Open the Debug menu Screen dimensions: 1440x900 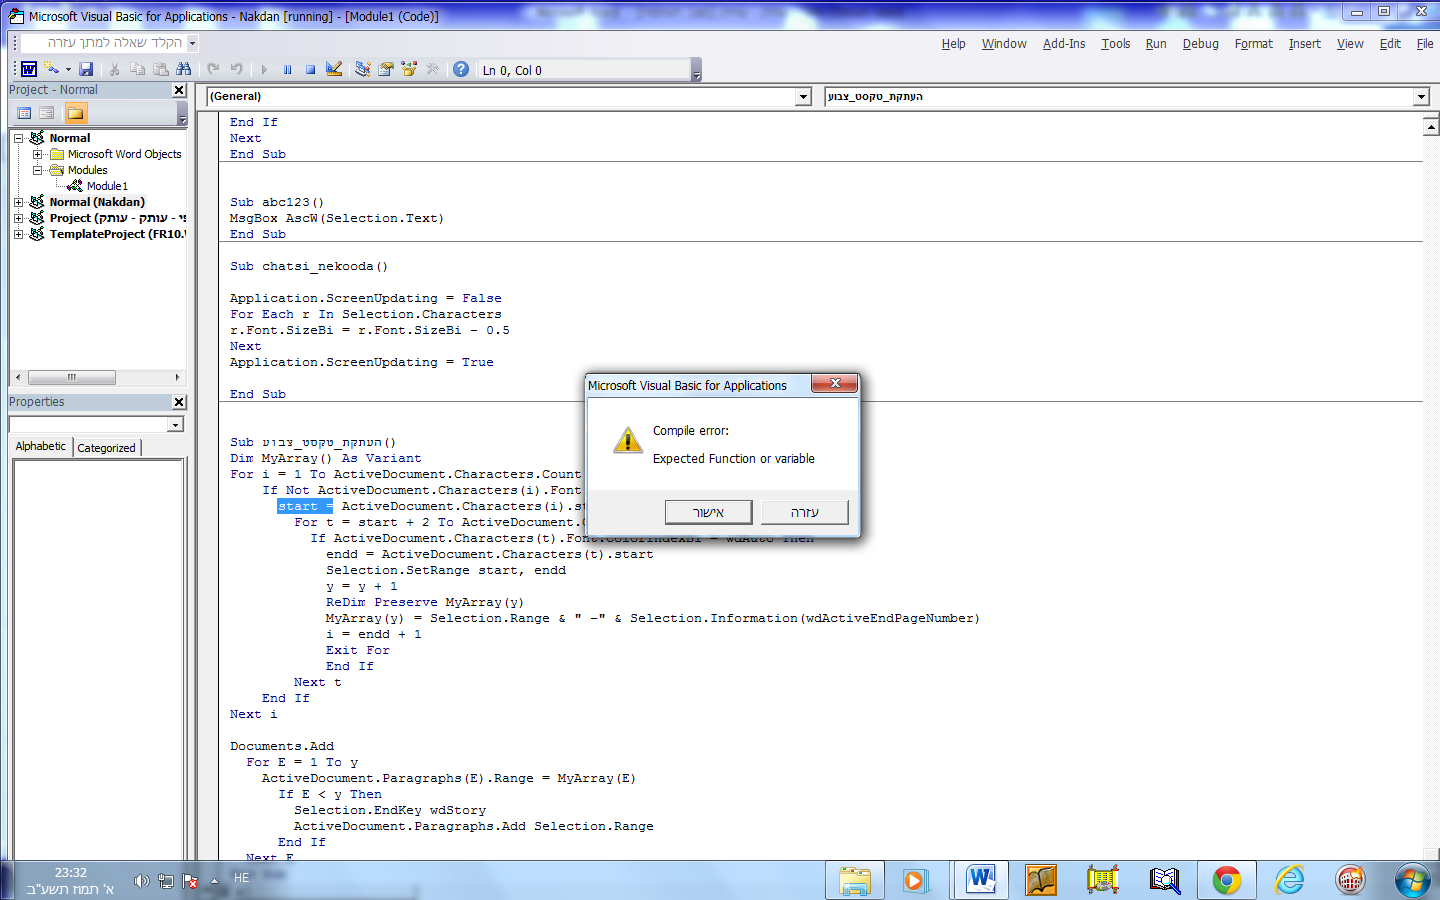click(1201, 44)
